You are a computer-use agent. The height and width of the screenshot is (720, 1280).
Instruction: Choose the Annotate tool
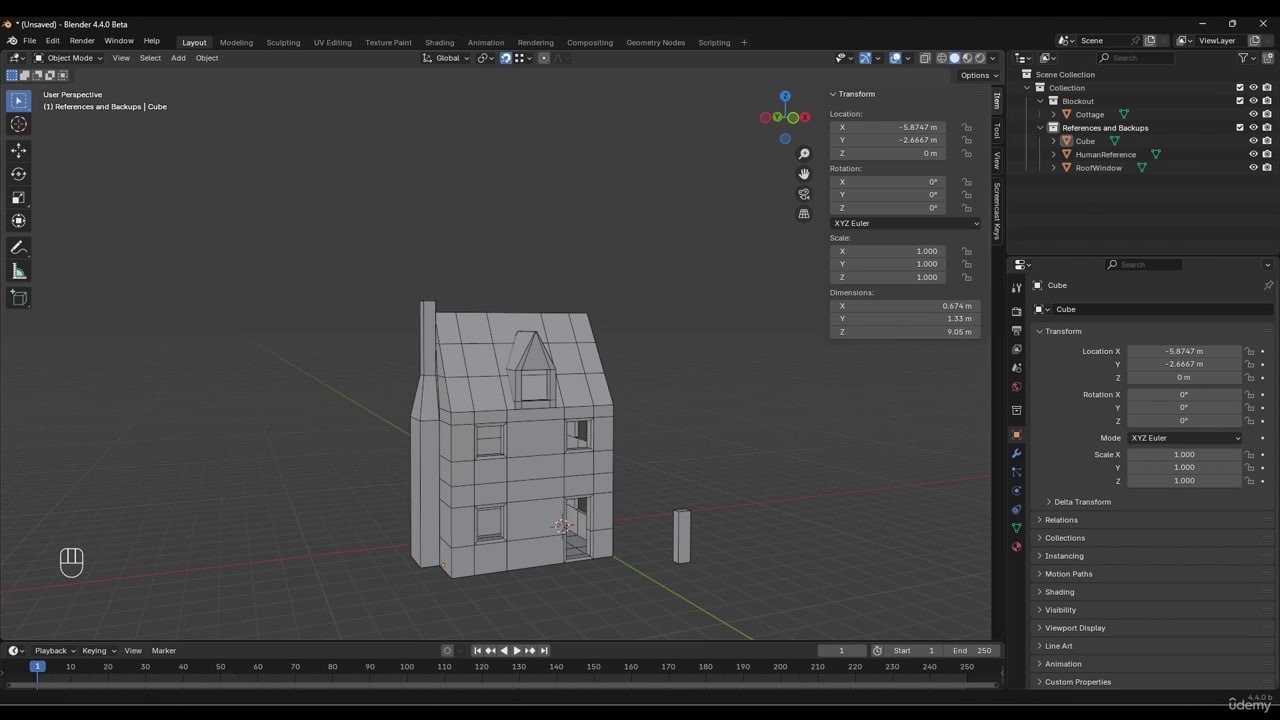[x=18, y=248]
